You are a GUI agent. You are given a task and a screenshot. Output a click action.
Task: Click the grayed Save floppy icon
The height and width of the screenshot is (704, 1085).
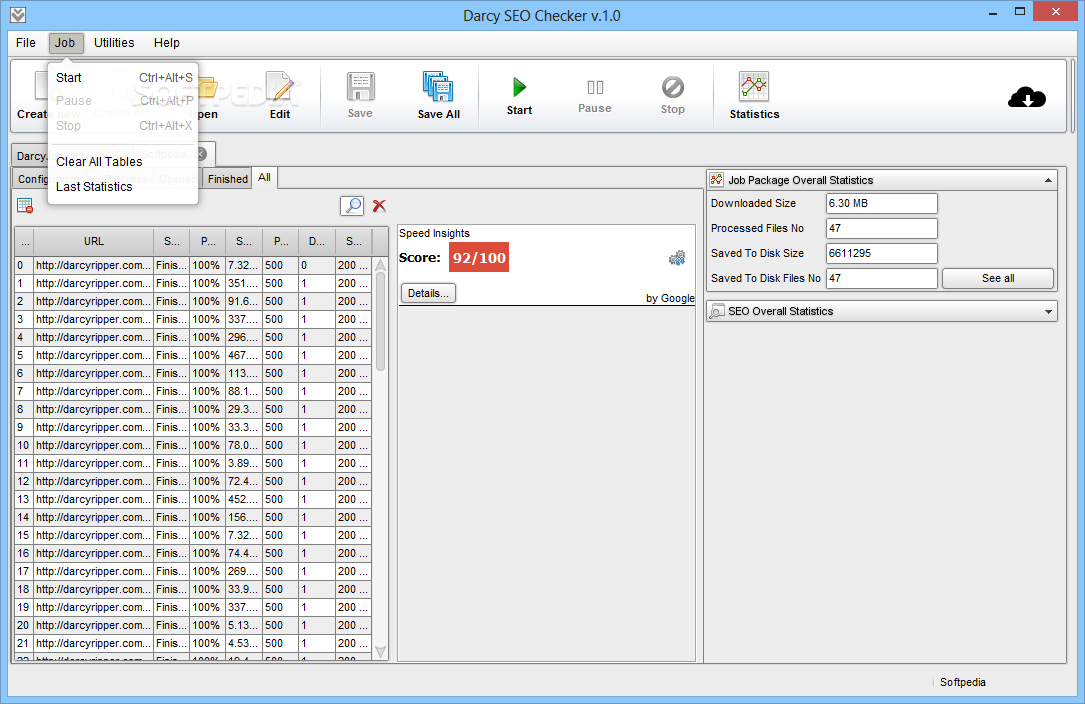coord(361,87)
